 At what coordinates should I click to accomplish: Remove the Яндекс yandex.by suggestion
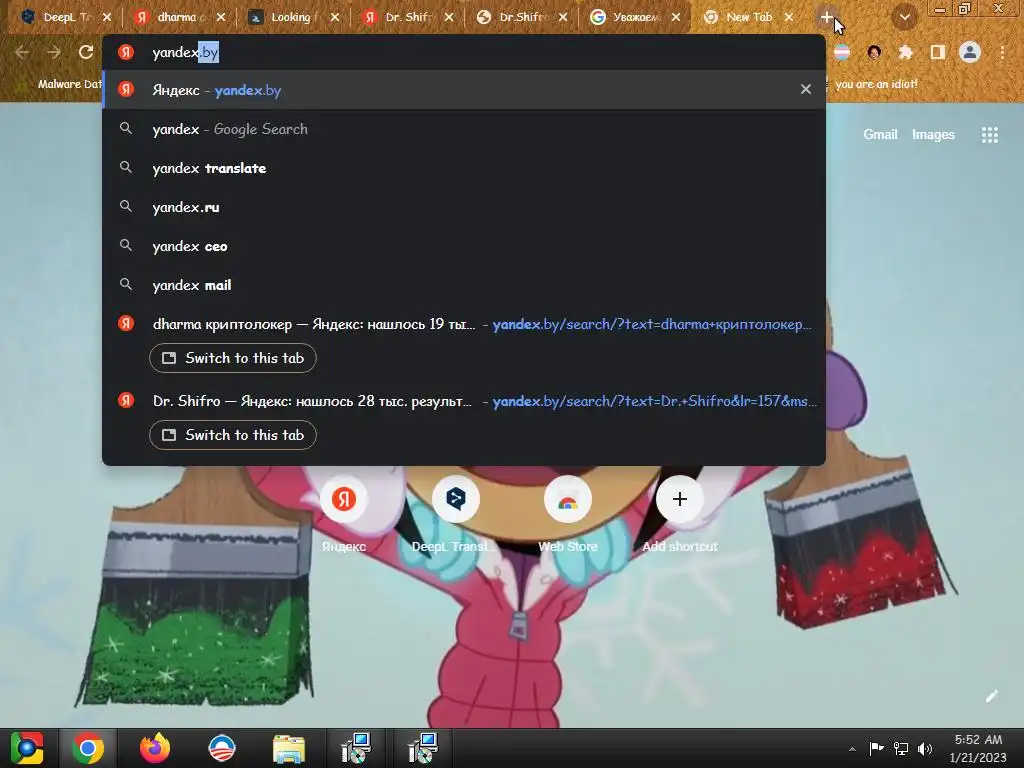(806, 89)
